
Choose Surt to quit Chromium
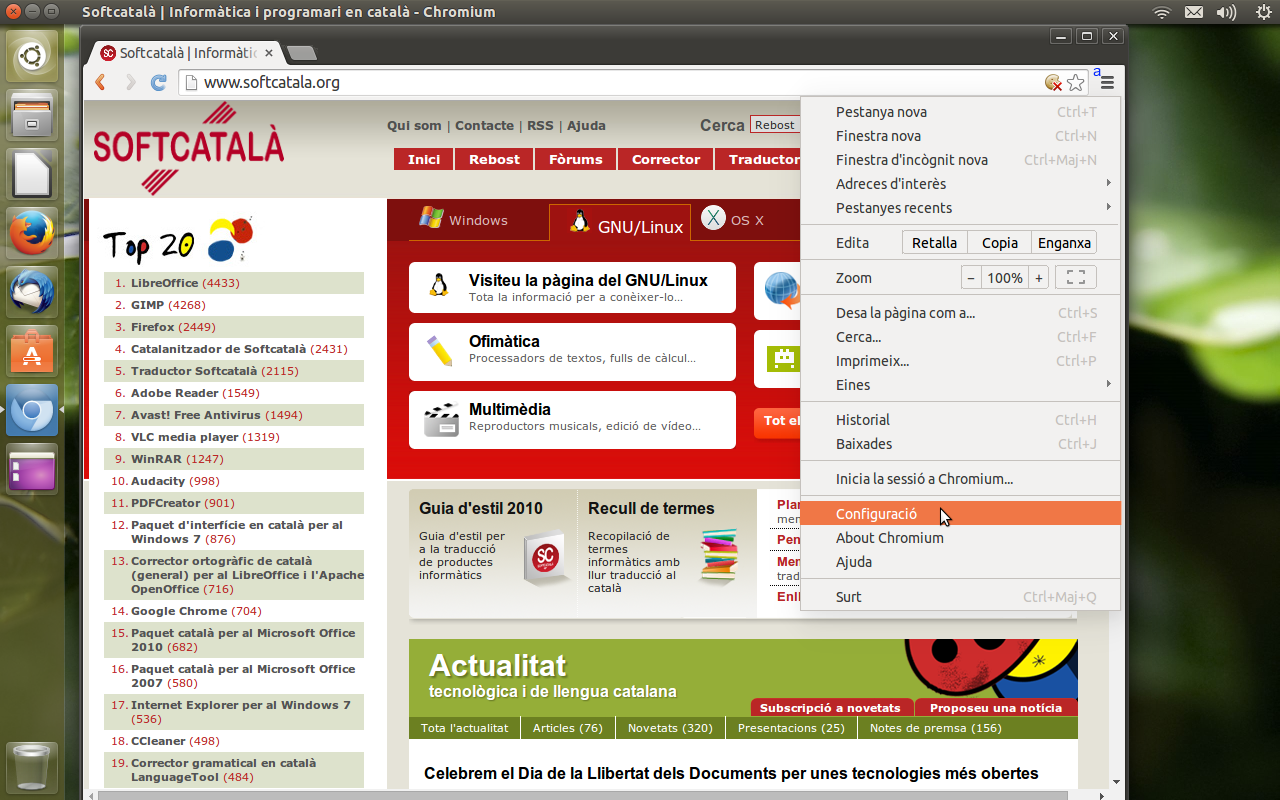(961, 597)
